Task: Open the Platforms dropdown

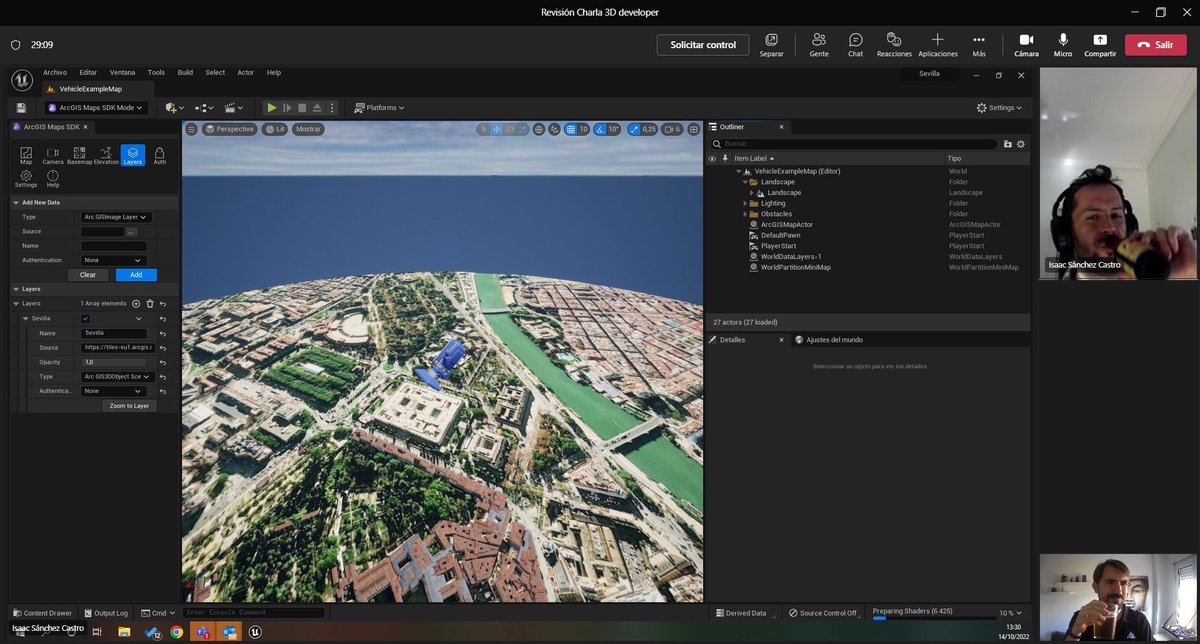Action: click(381, 107)
